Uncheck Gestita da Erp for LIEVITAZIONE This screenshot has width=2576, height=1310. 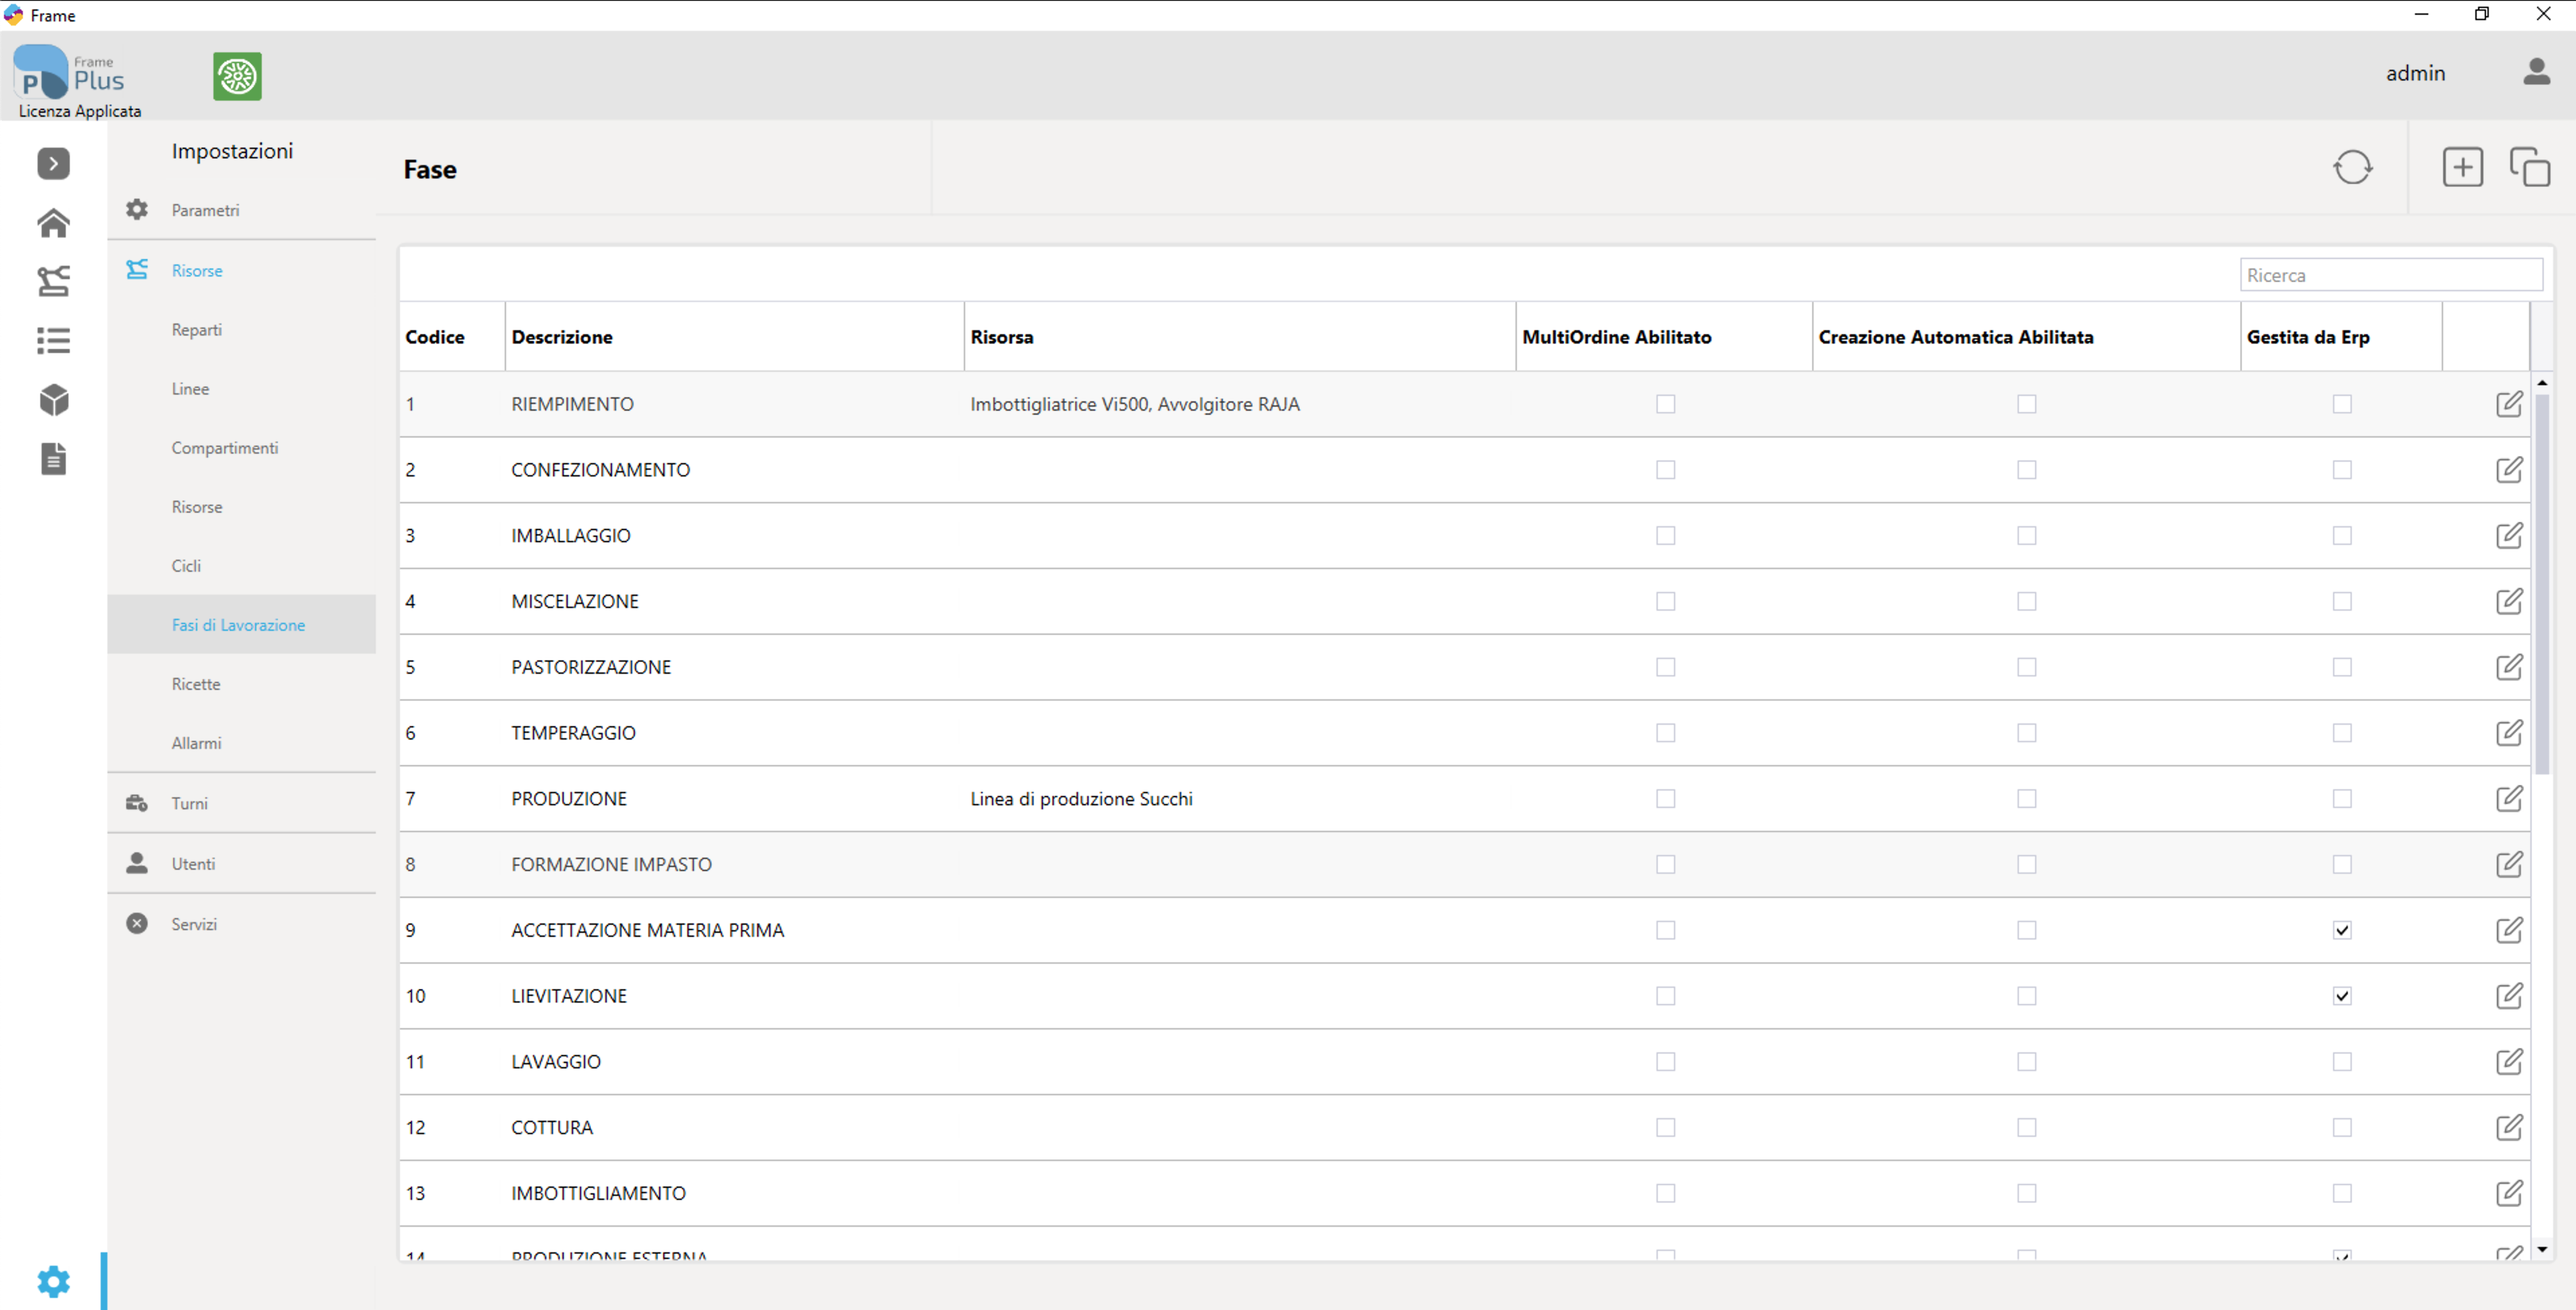pos(2342,996)
